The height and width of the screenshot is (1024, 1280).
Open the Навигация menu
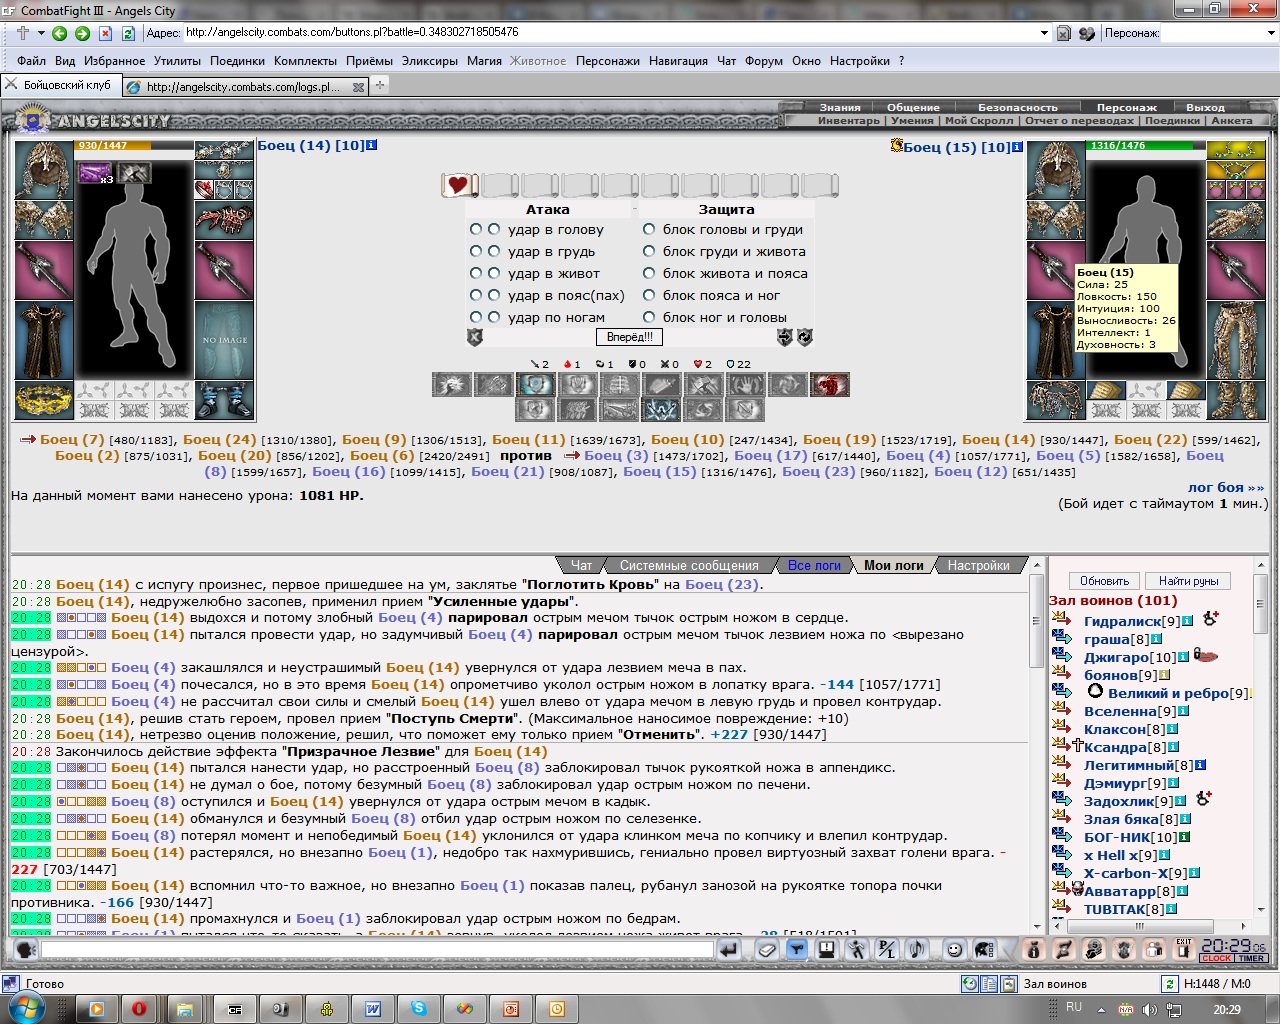pyautogui.click(x=678, y=61)
